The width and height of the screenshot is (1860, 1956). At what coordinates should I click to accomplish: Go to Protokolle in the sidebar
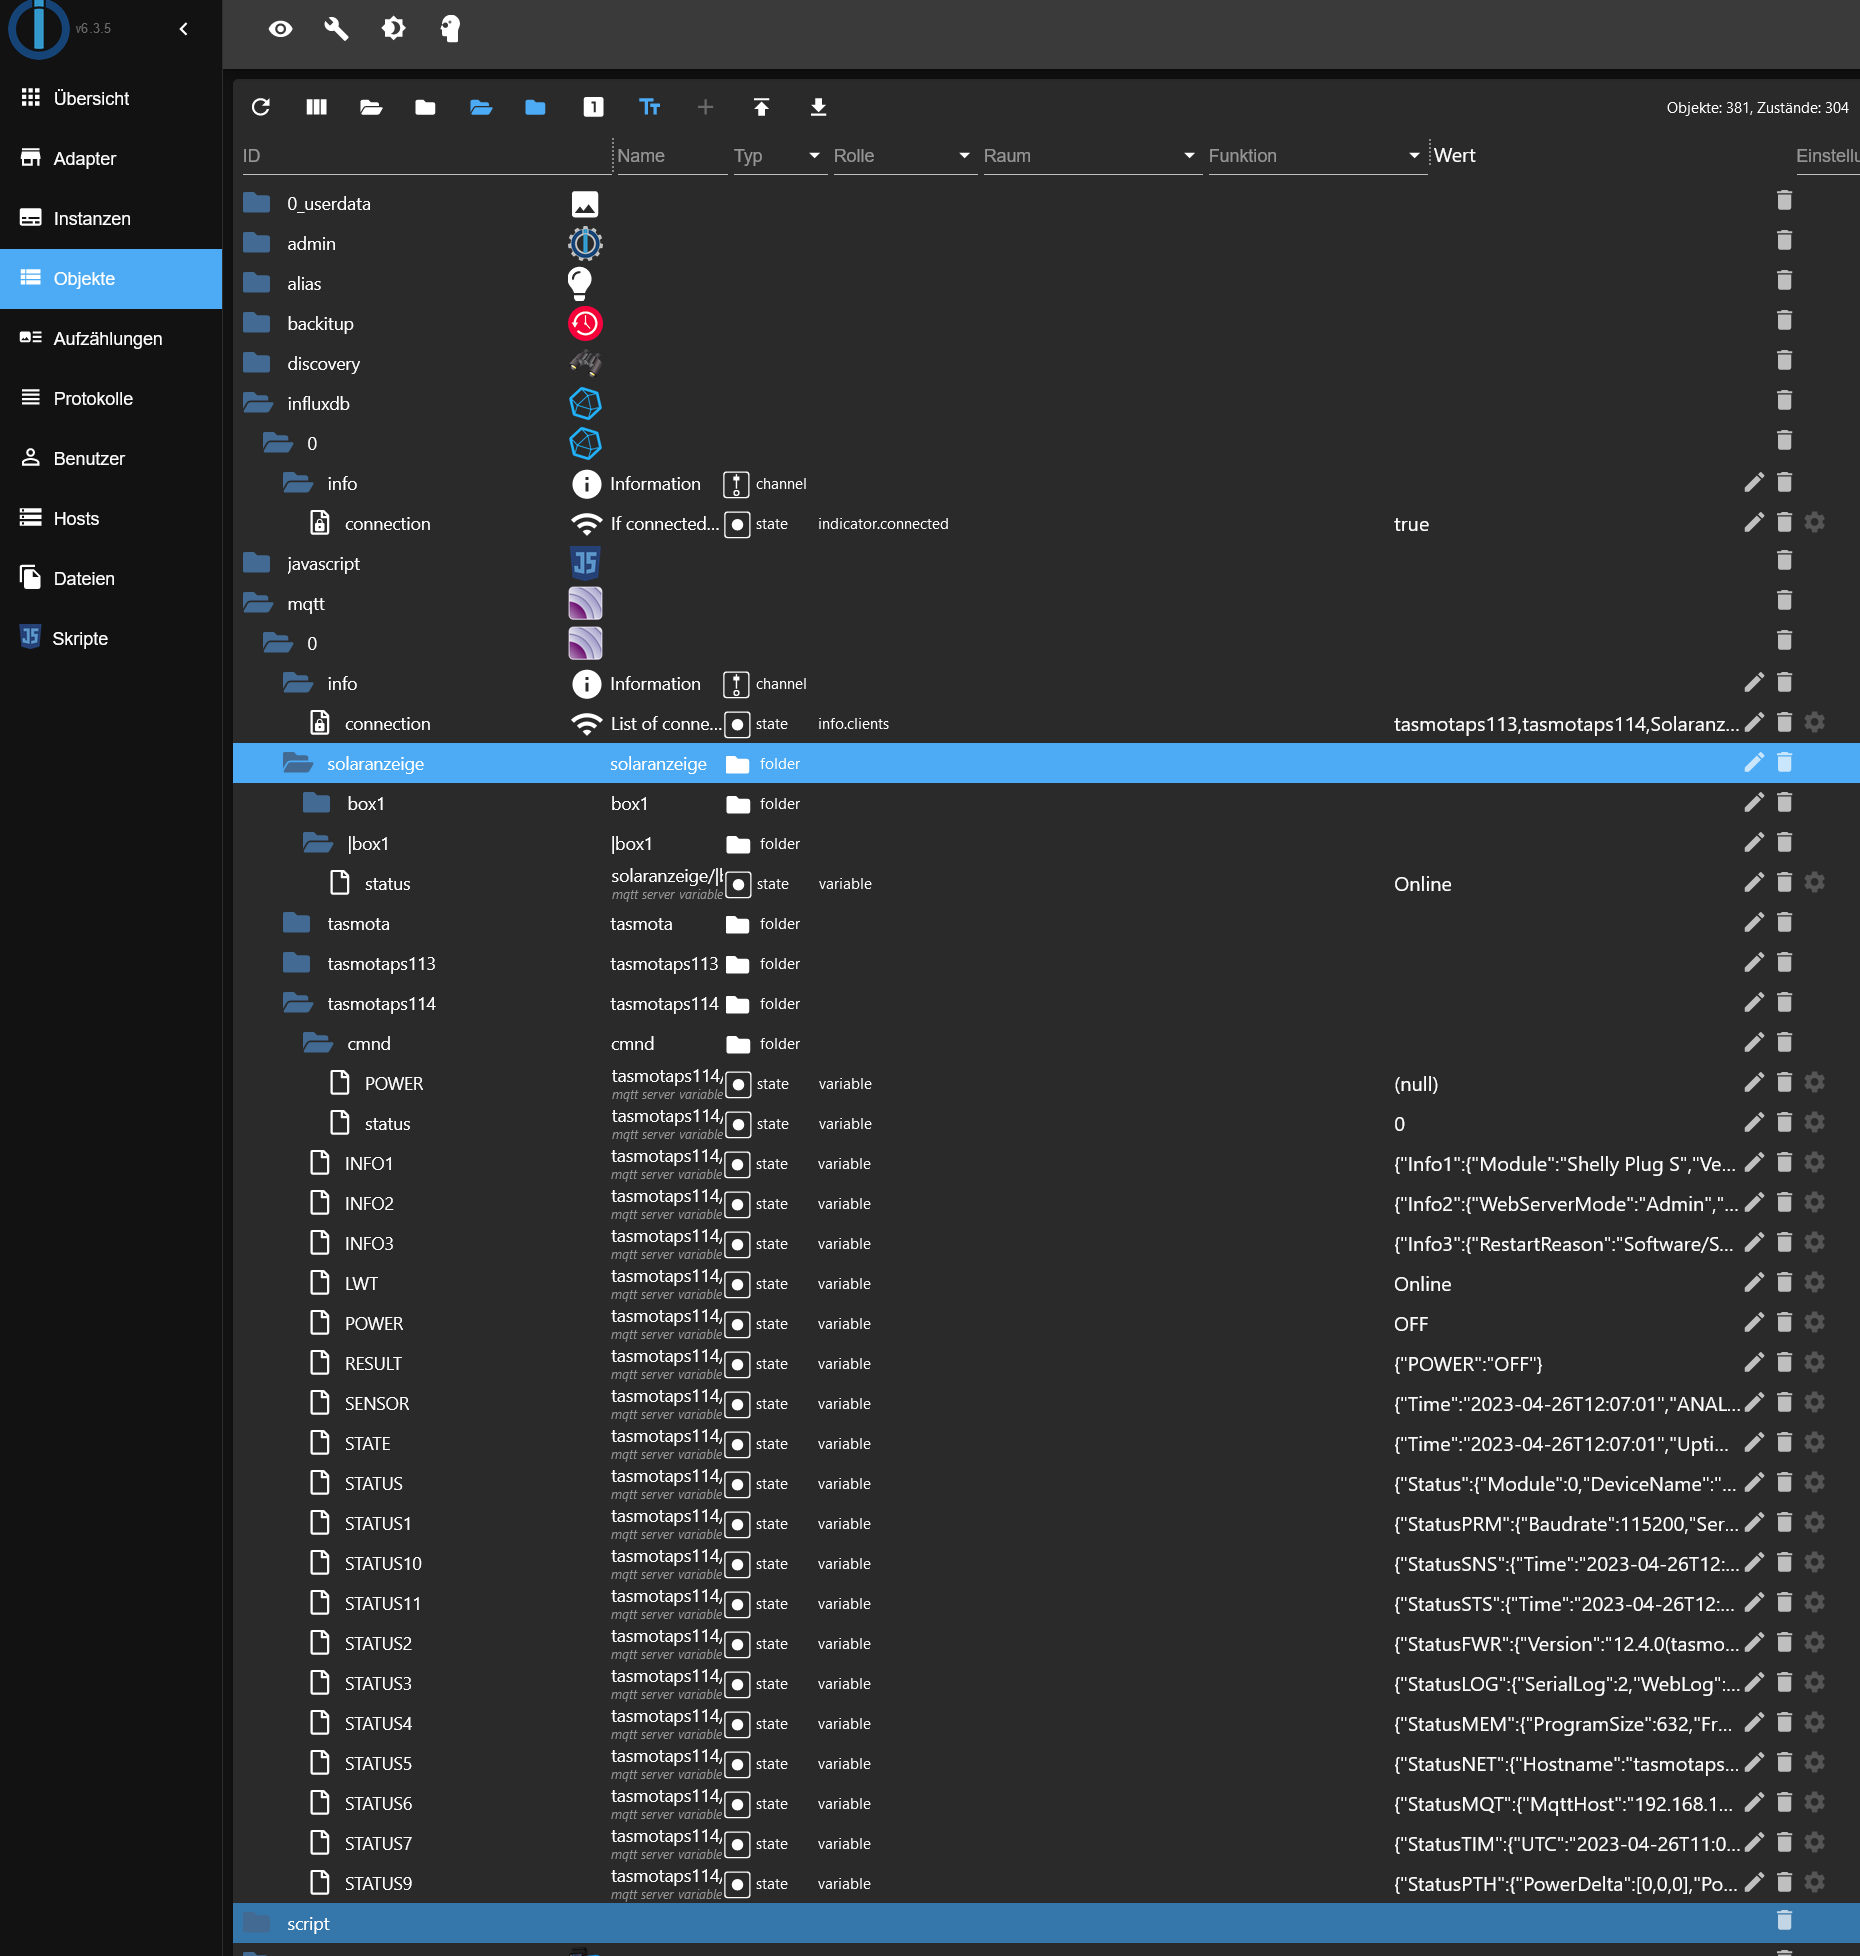pos(93,399)
